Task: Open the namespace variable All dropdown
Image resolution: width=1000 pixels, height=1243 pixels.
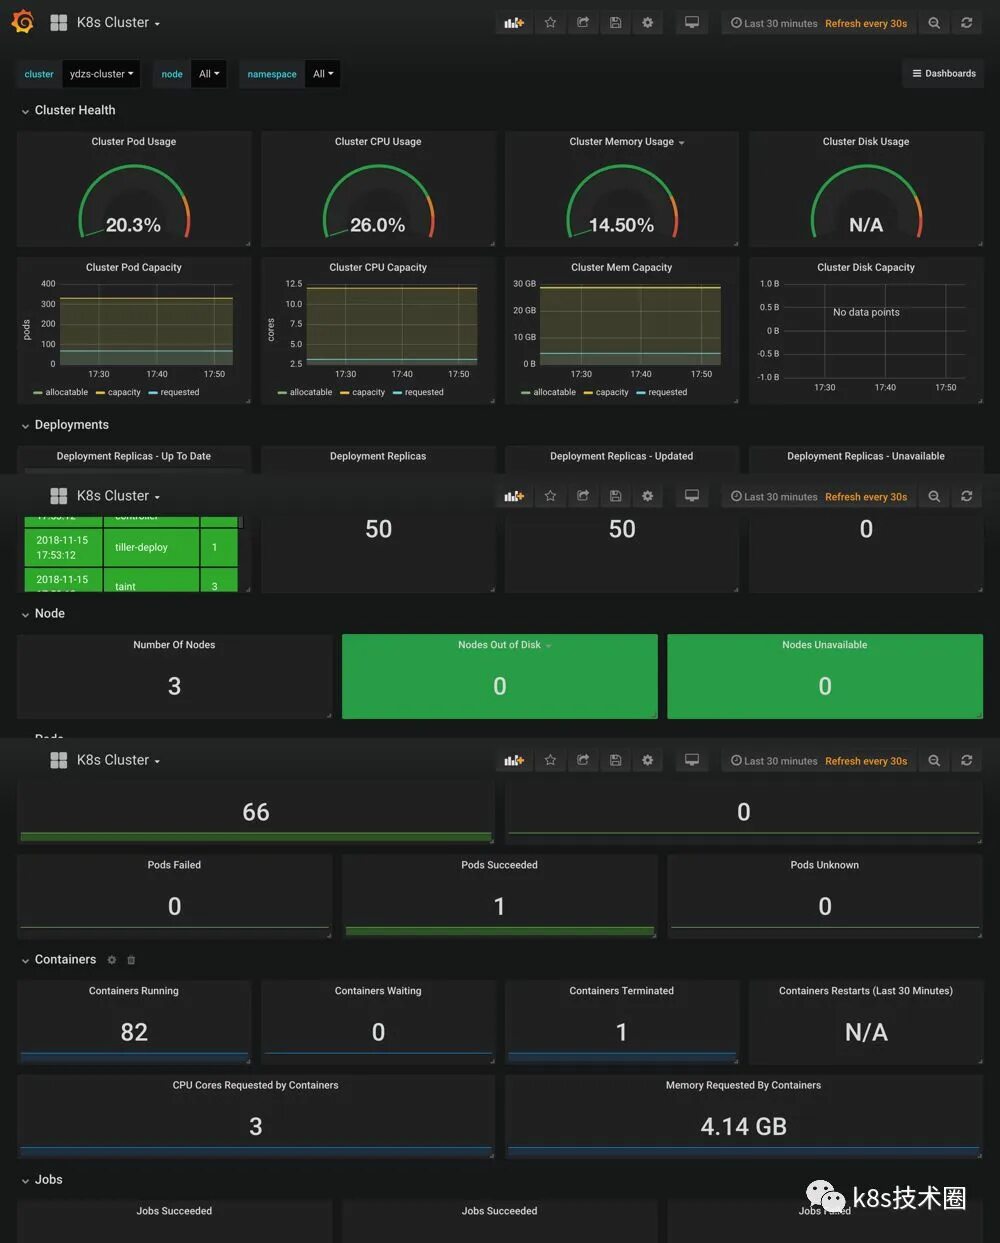Action: (323, 74)
